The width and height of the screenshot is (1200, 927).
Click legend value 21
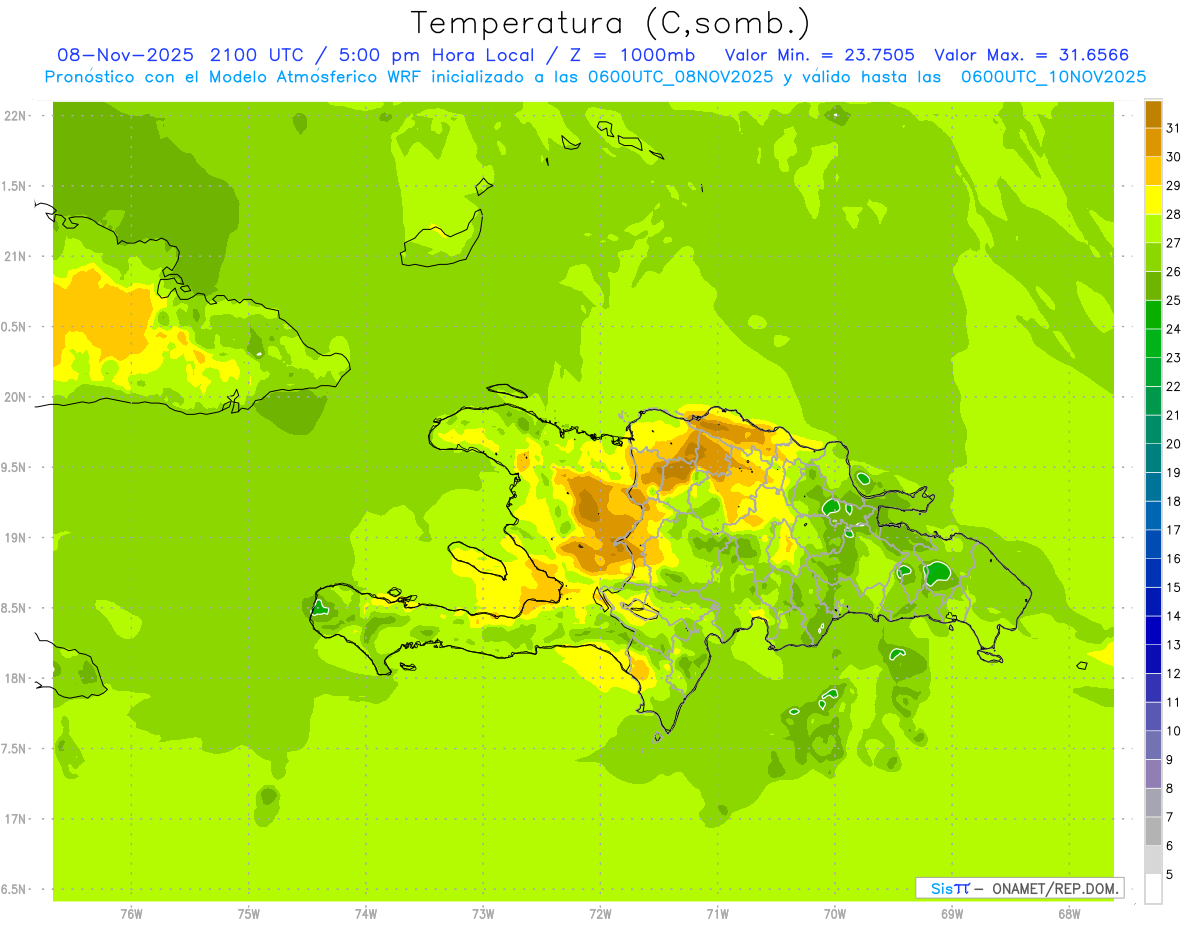[x=1174, y=415]
